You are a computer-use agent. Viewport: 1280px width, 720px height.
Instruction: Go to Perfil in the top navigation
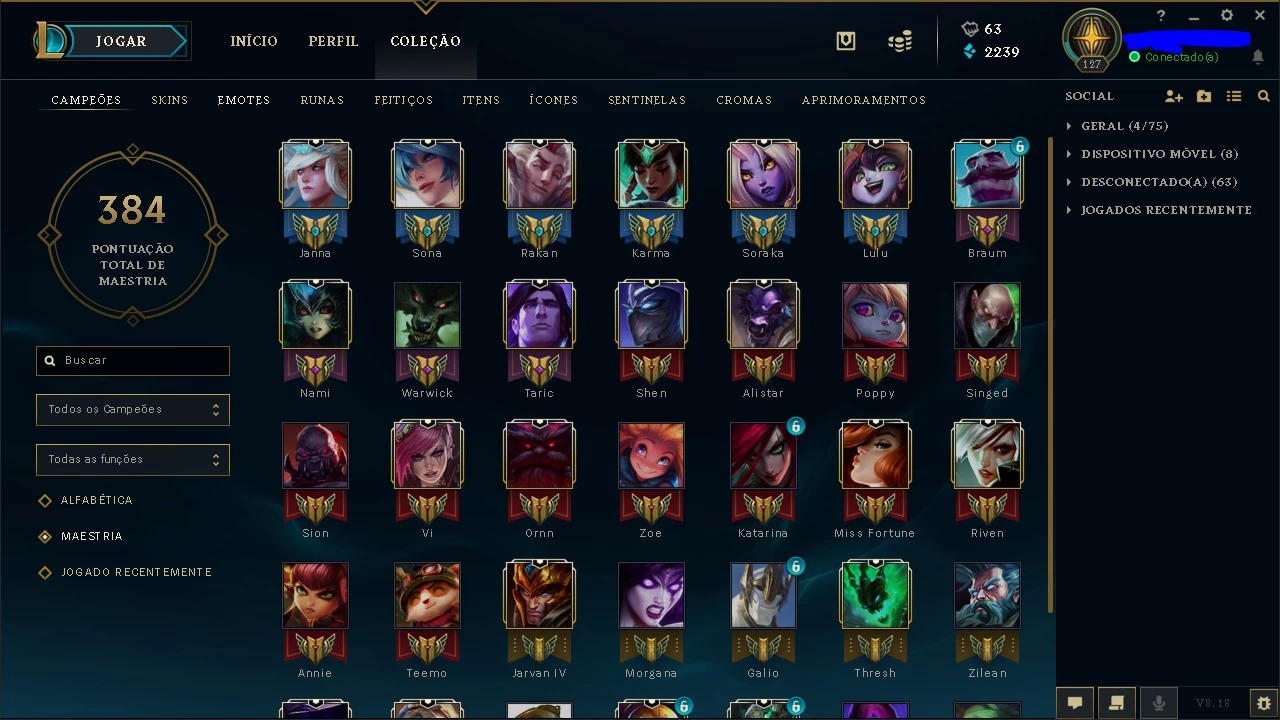click(x=333, y=41)
